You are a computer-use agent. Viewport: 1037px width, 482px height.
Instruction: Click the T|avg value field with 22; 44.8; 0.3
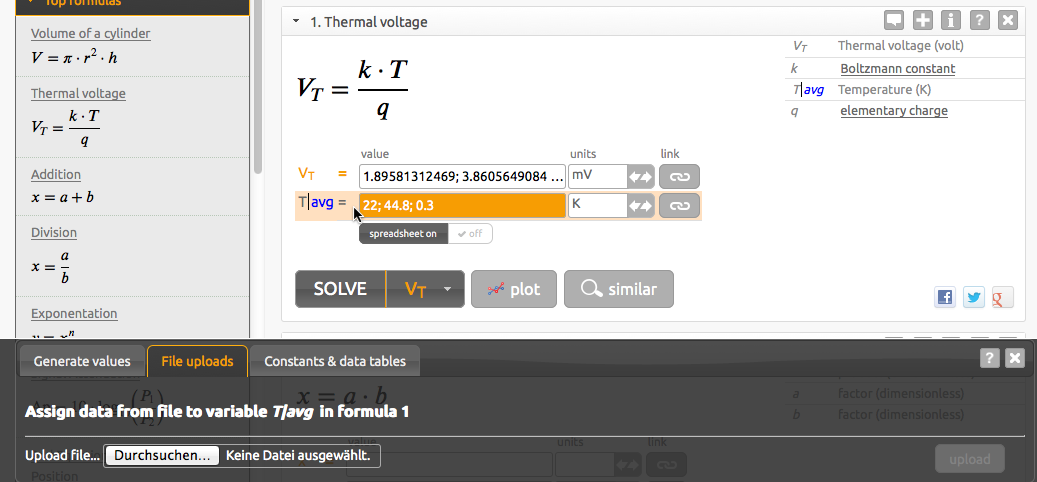tap(462, 206)
